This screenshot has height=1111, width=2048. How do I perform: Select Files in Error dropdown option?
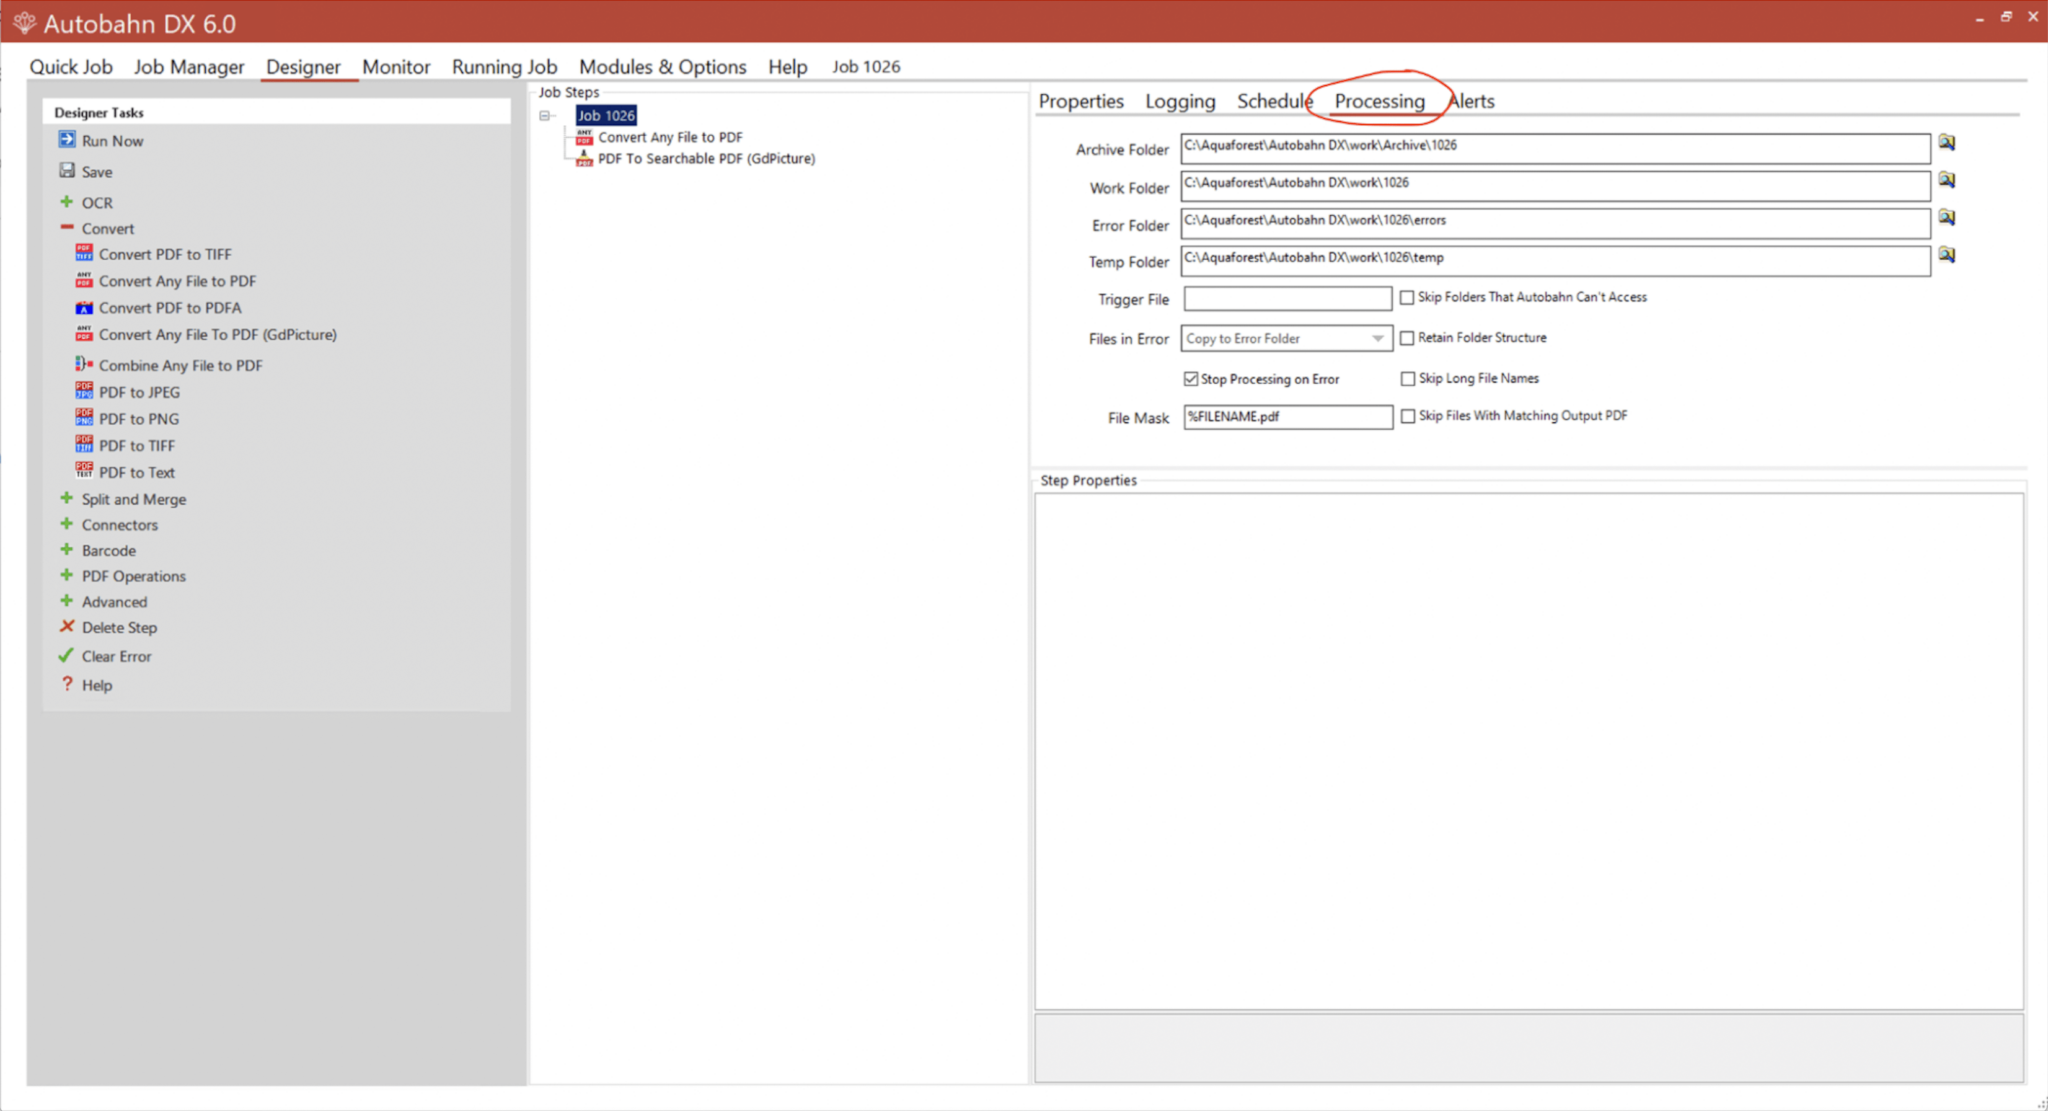pos(1285,338)
